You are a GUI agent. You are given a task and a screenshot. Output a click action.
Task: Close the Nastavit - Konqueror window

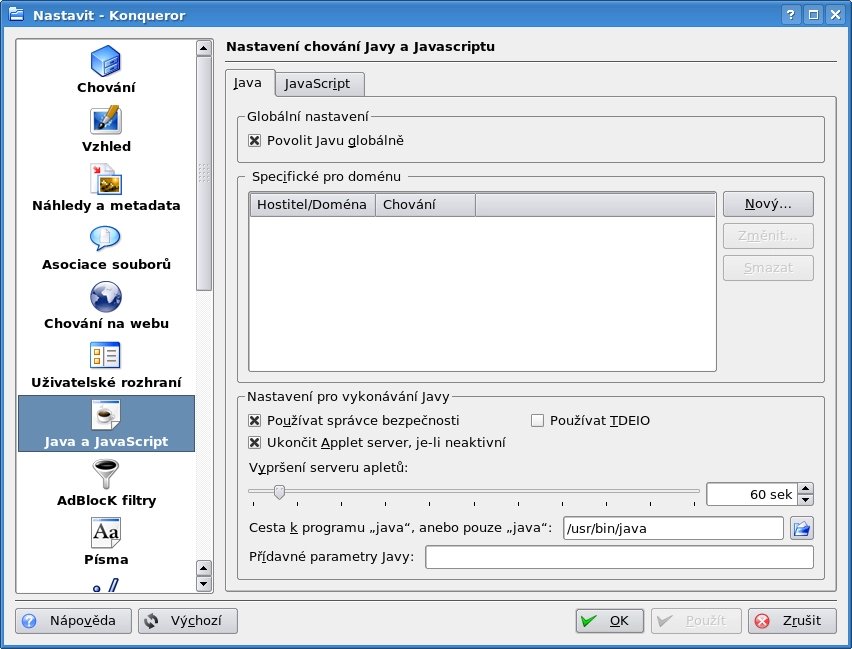pyautogui.click(x=835, y=15)
